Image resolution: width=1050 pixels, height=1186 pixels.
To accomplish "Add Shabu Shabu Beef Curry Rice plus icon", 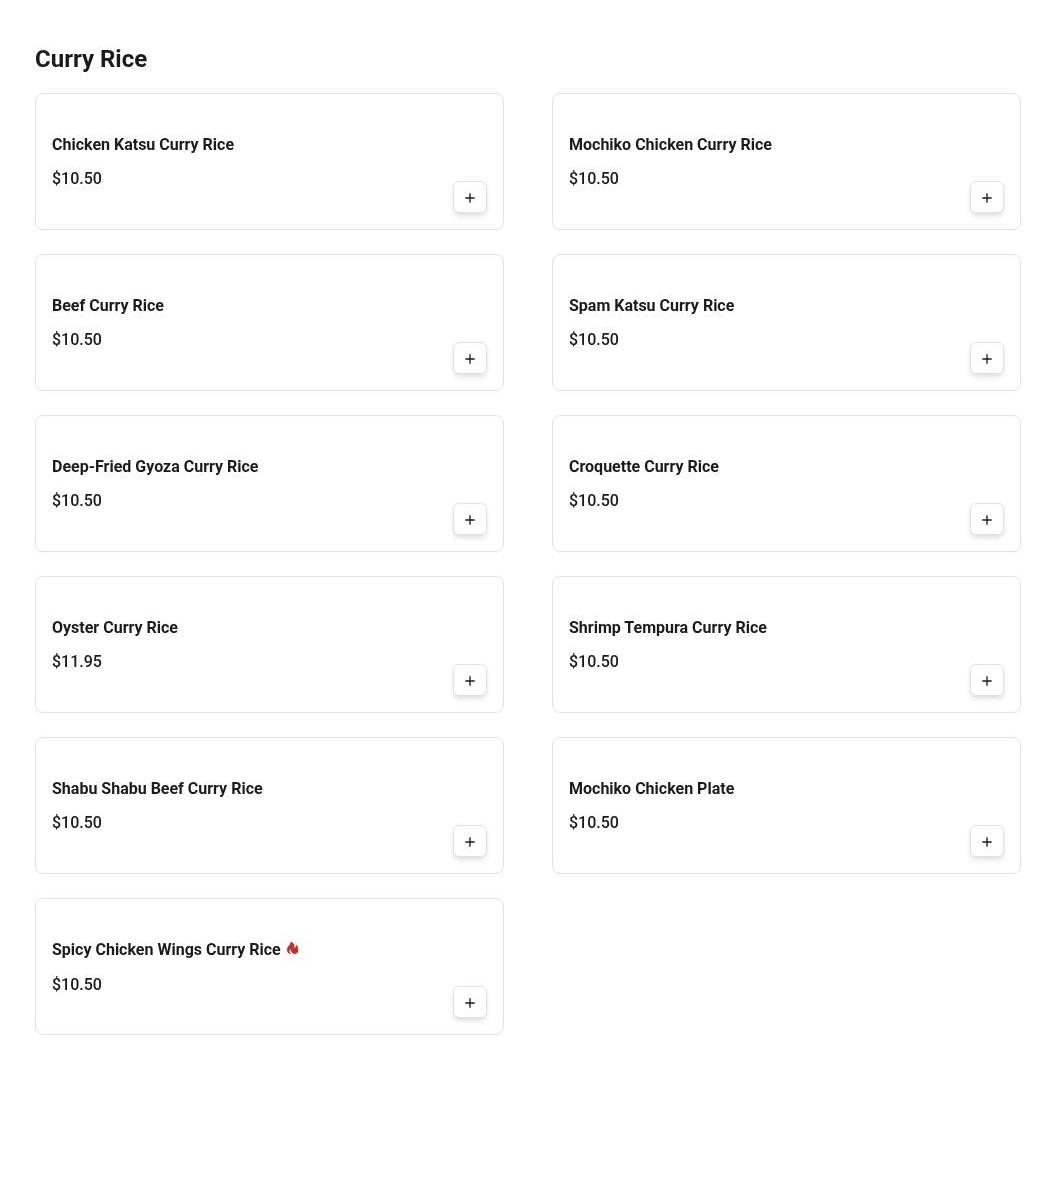I will click(470, 842).
